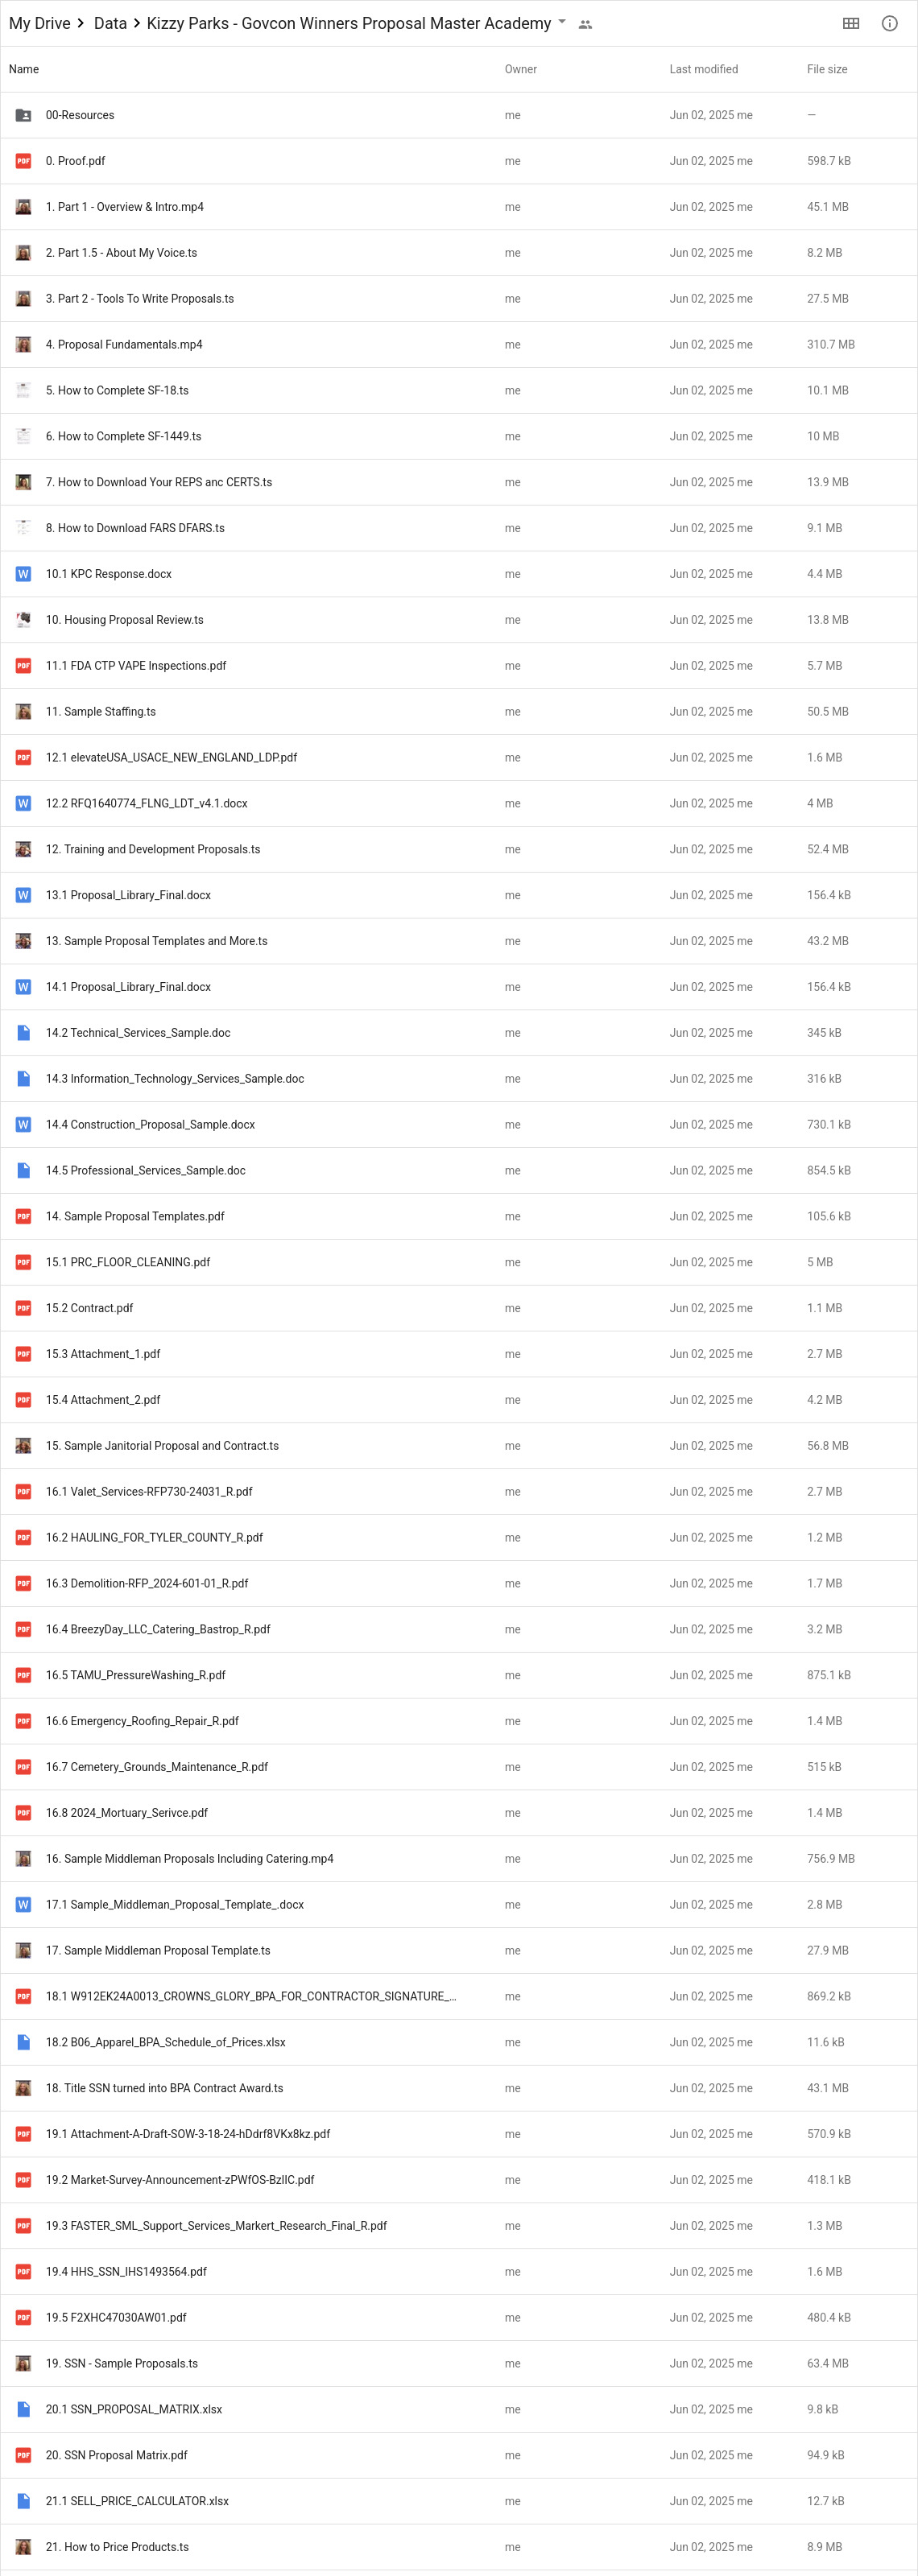Screen dimensions: 918x2576
Task: Click the Word icon for 10.1 KPC Response.docx
Action: (23, 574)
